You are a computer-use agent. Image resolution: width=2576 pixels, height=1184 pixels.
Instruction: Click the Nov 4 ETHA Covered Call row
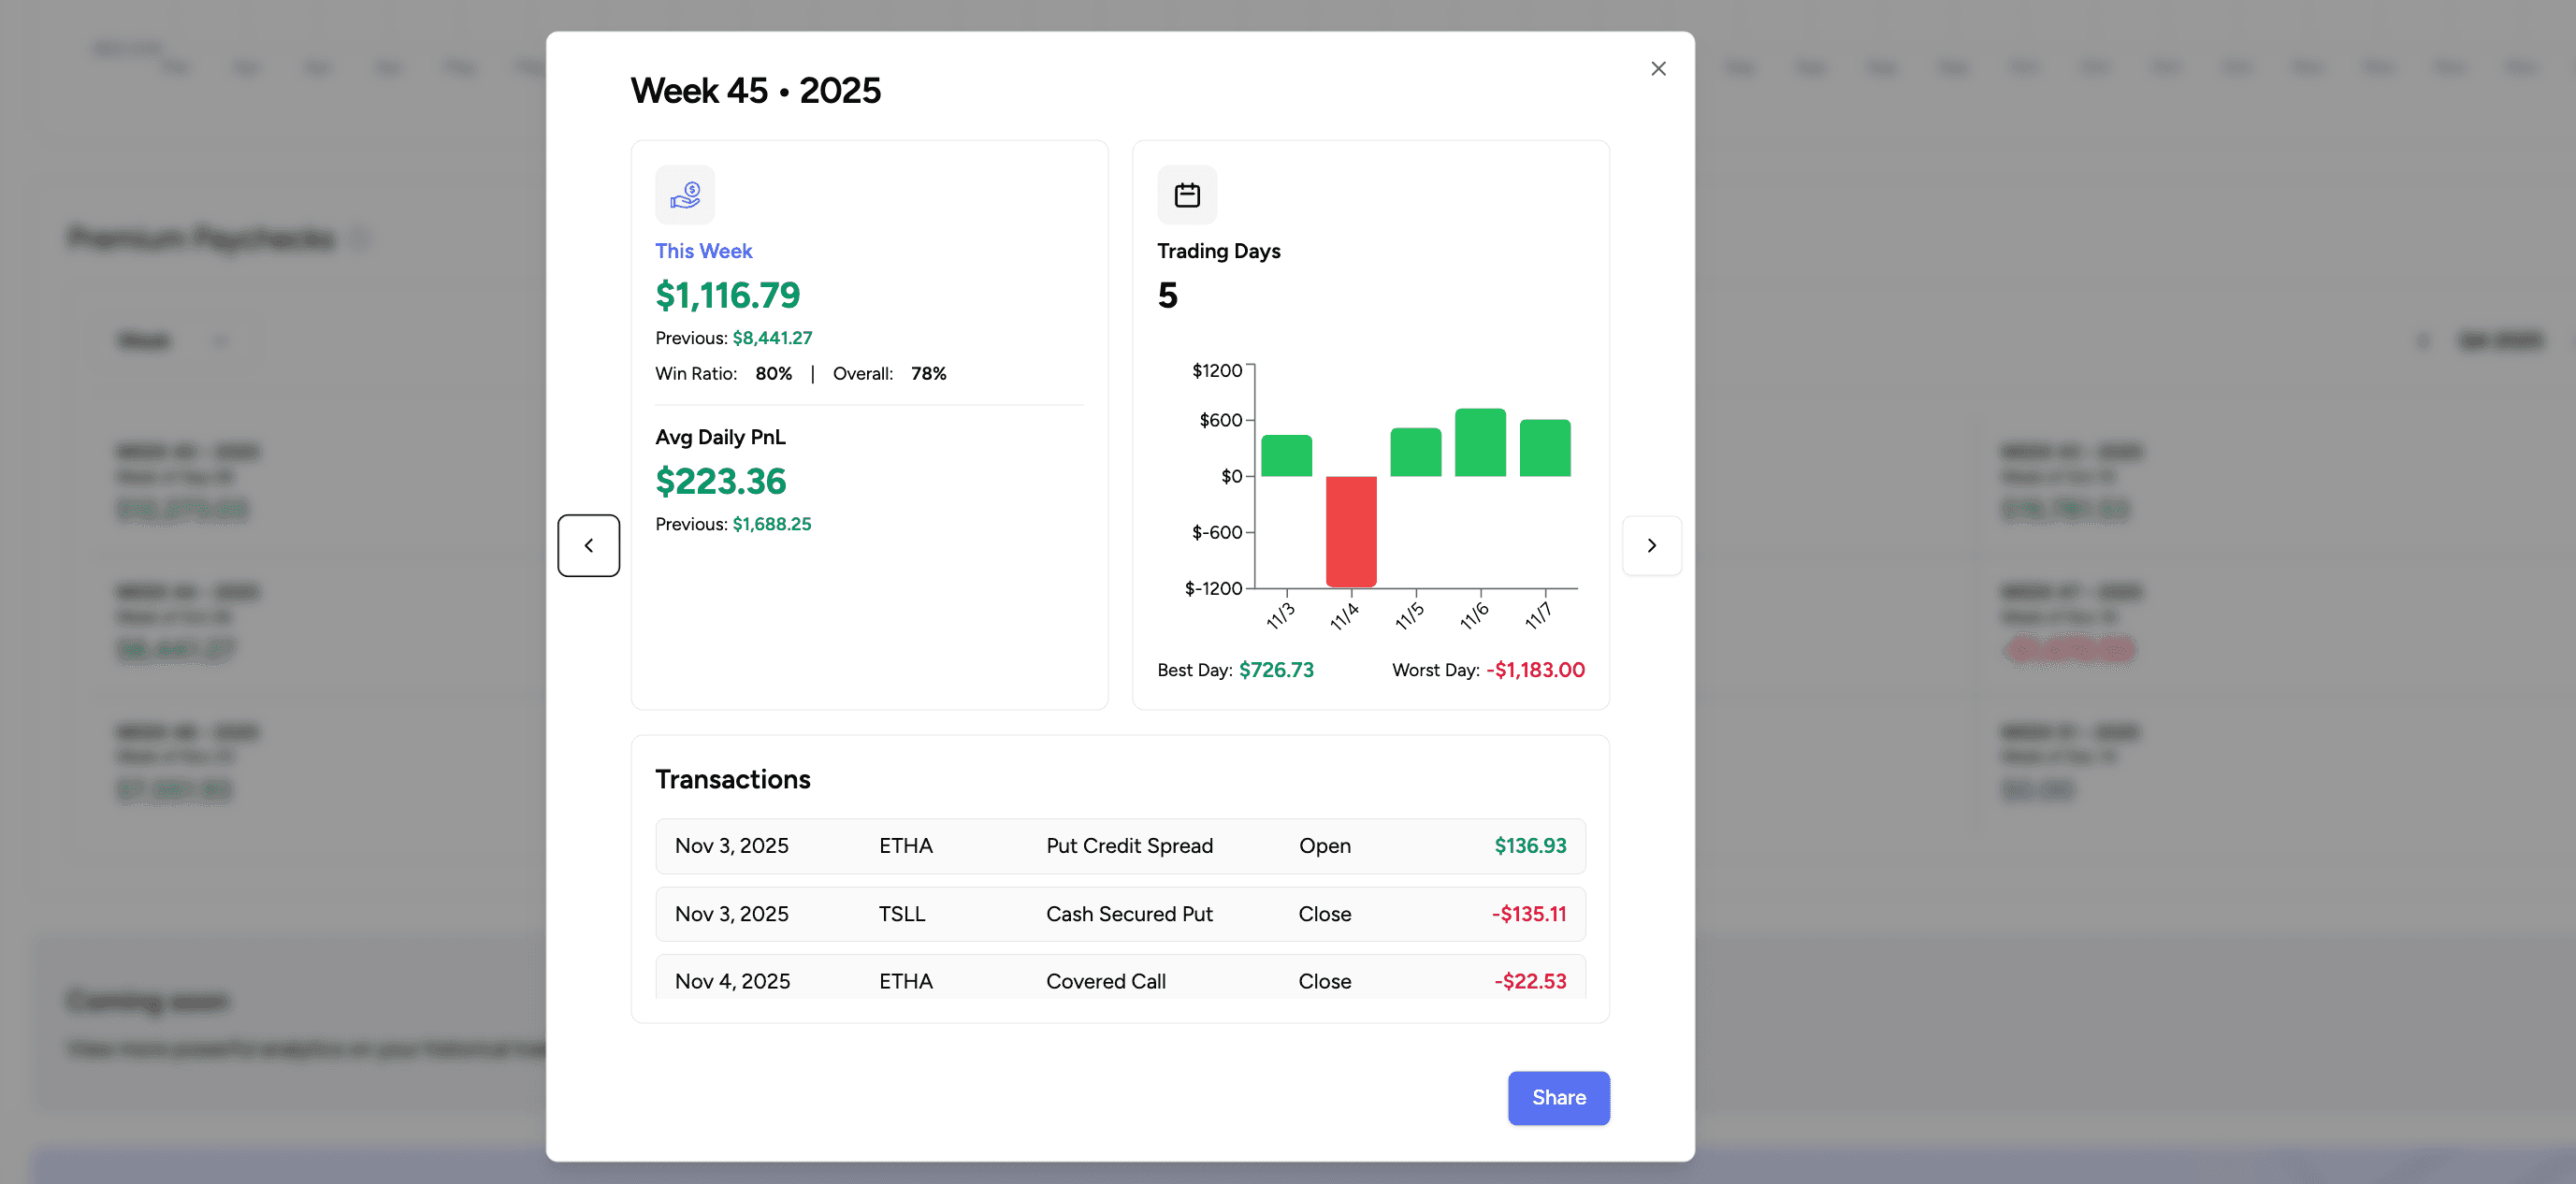[x=1120, y=981]
